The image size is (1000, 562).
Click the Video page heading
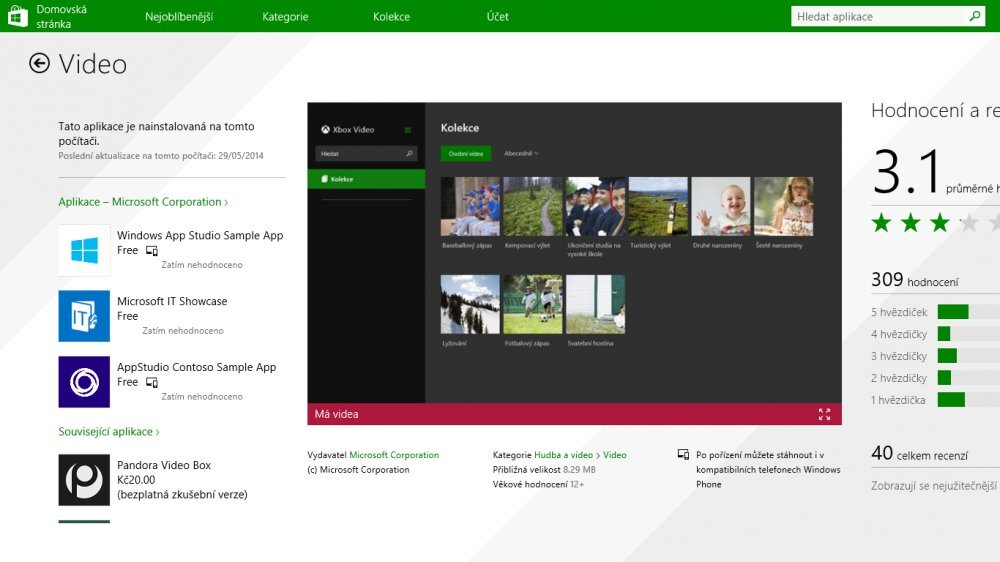(x=92, y=64)
